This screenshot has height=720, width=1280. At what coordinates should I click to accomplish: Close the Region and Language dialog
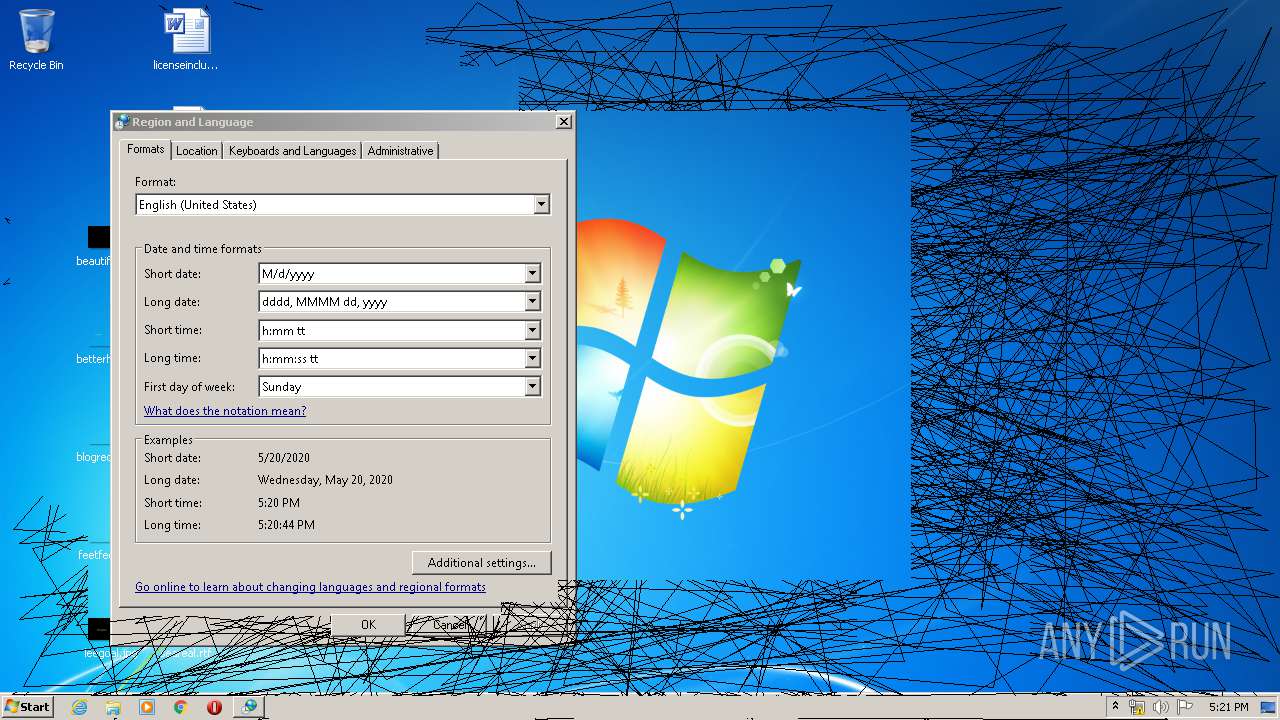tap(564, 121)
